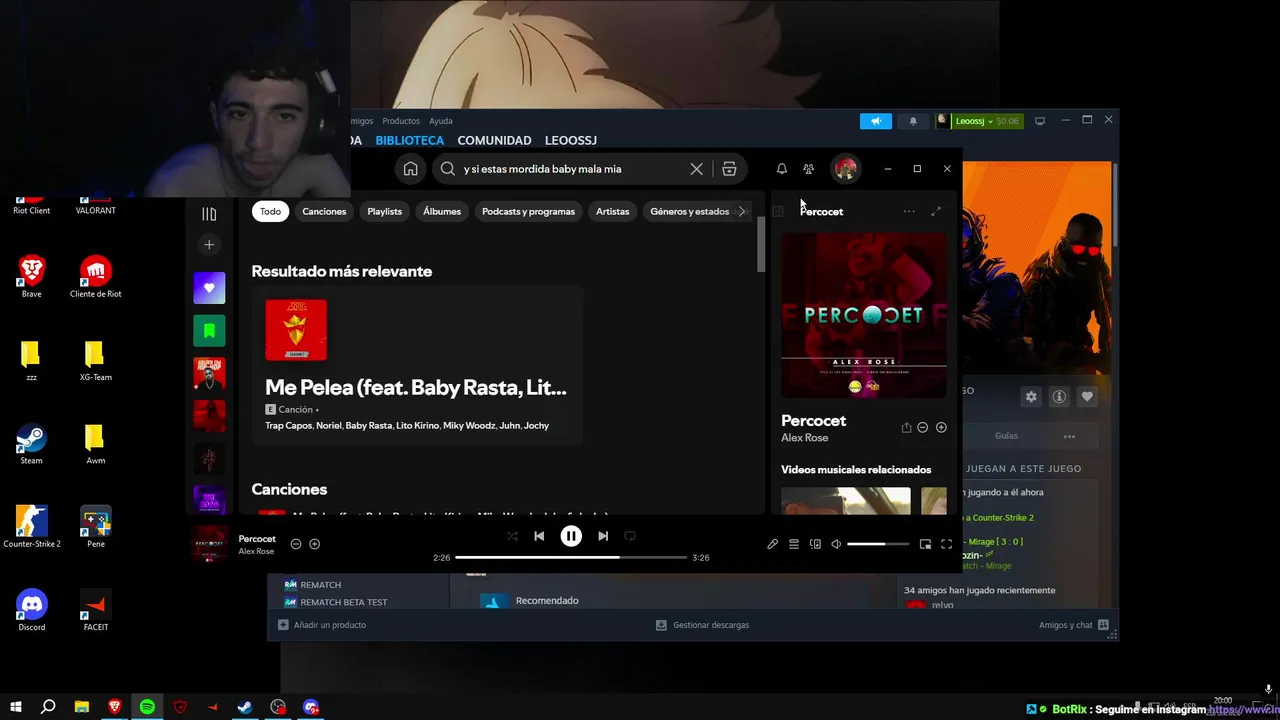Image resolution: width=1280 pixels, height=720 pixels.
Task: Enter Spotify full screen mode
Action: (947, 544)
